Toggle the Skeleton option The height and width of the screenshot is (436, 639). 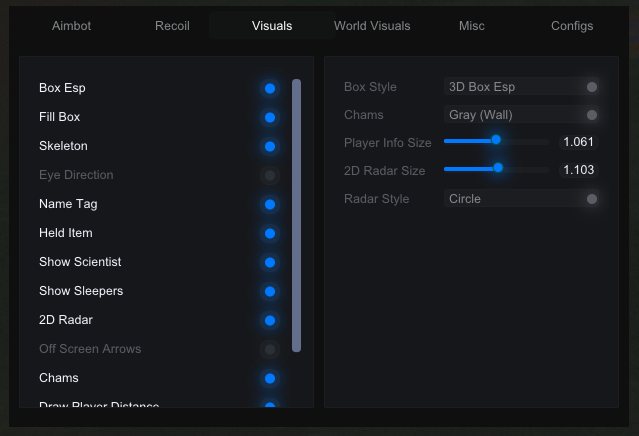[269, 146]
